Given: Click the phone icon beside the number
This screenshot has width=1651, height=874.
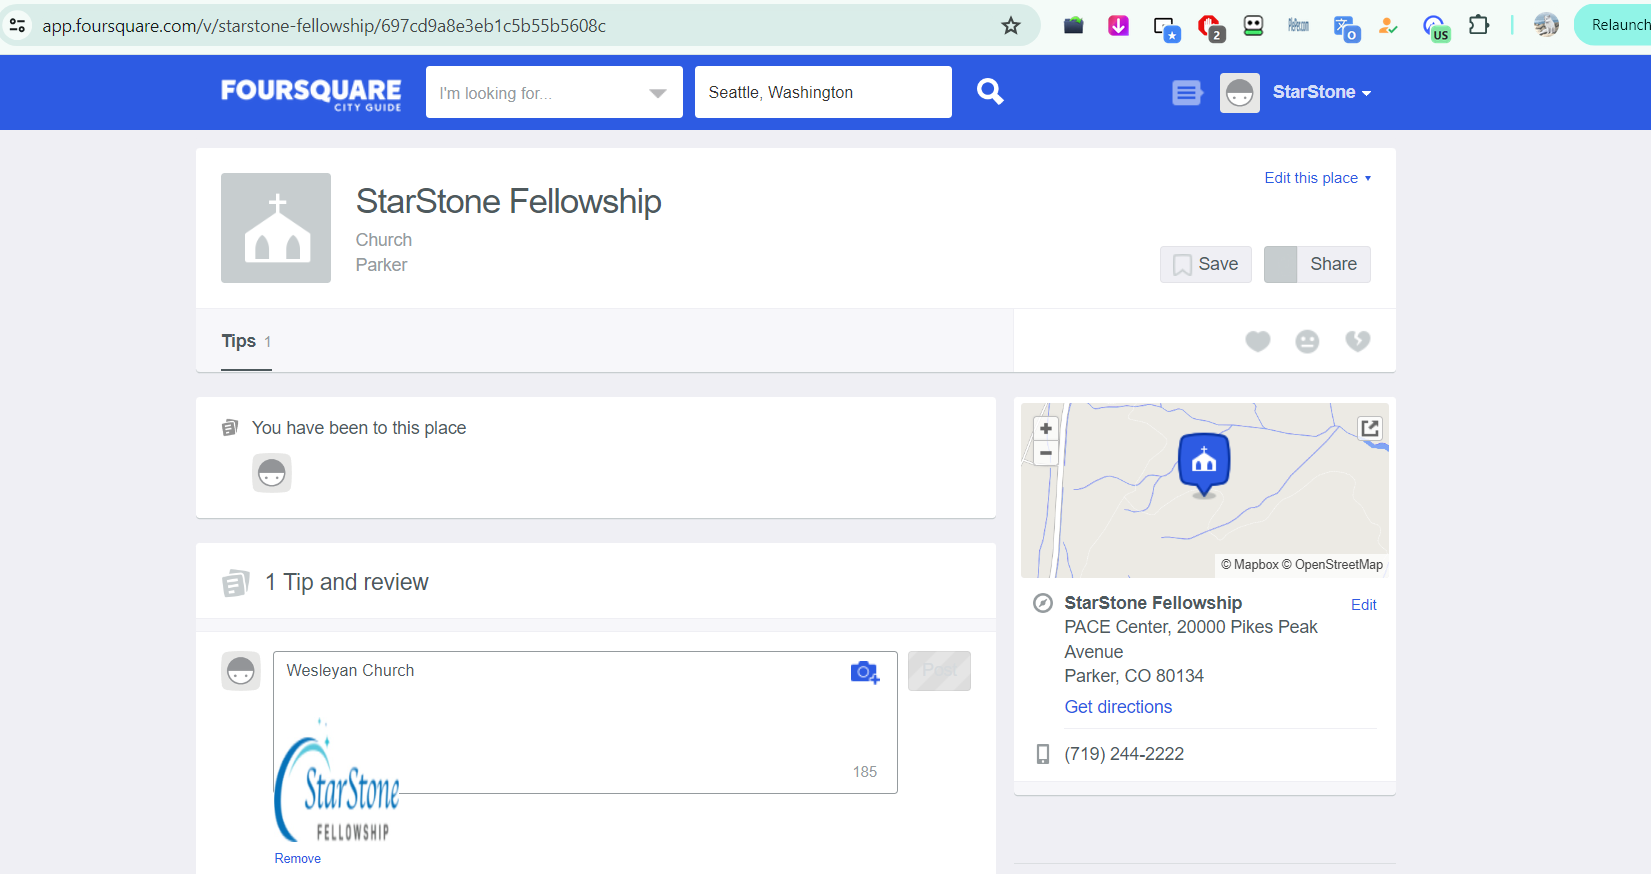Looking at the screenshot, I should (x=1043, y=754).
